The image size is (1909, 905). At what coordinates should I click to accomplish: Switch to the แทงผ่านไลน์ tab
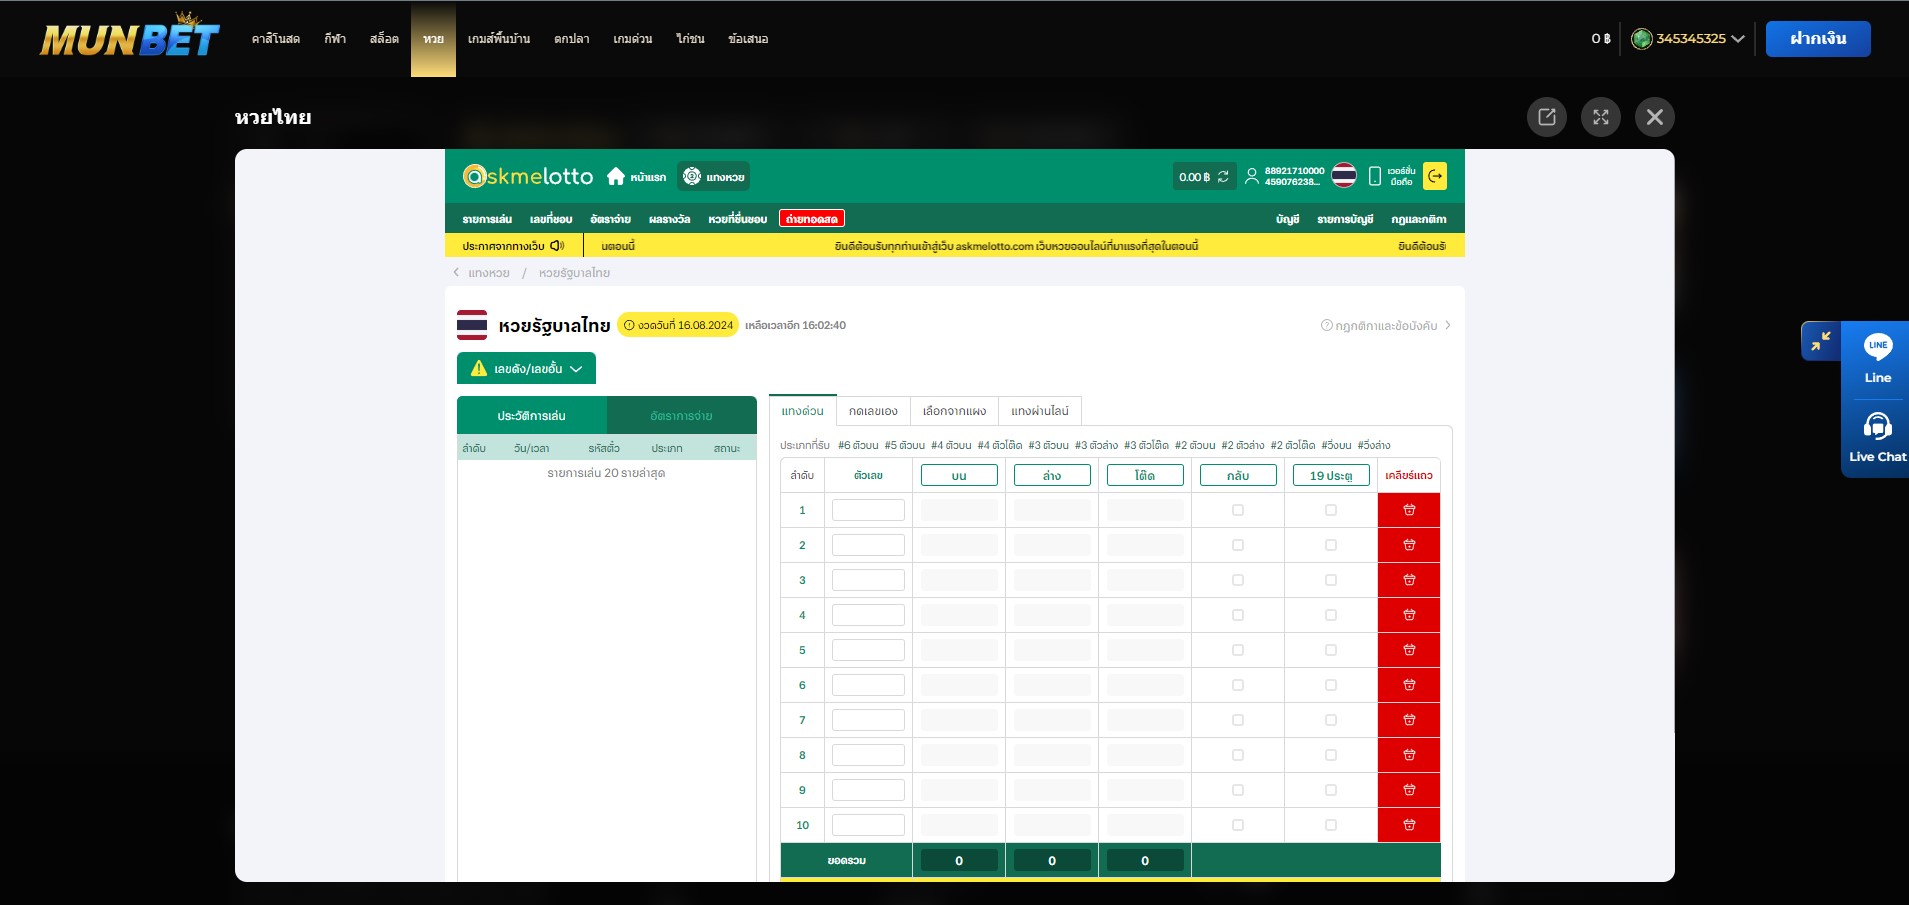(x=1040, y=411)
